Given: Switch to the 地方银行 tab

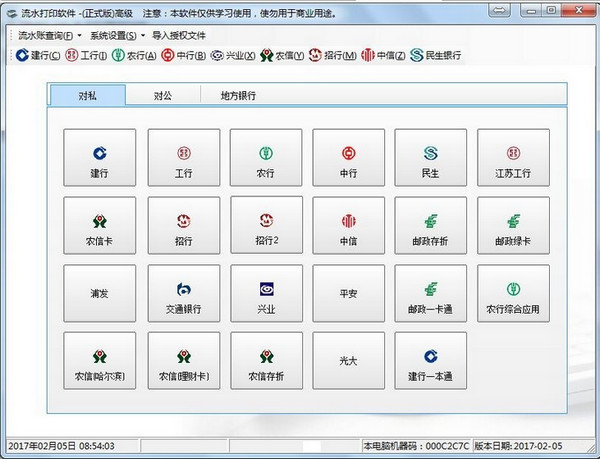Looking at the screenshot, I should click(x=238, y=95).
